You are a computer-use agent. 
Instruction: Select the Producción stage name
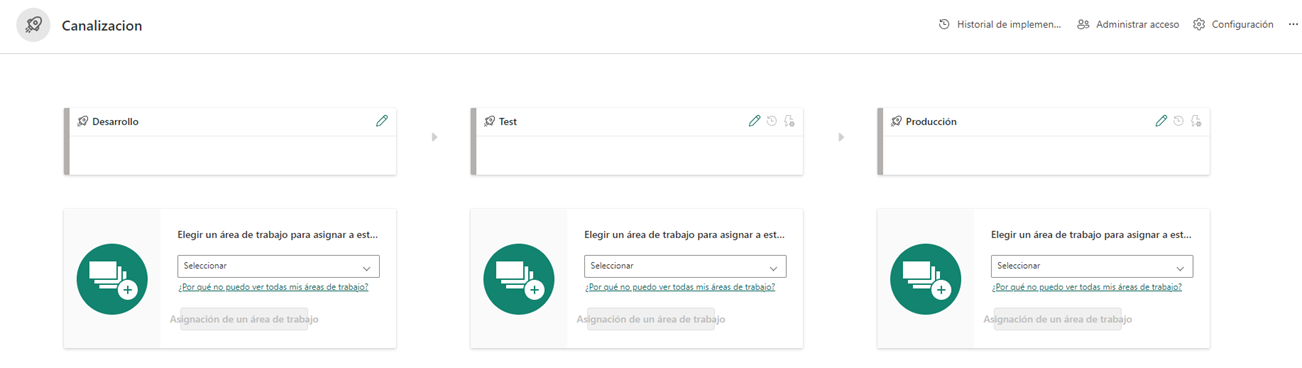click(931, 122)
